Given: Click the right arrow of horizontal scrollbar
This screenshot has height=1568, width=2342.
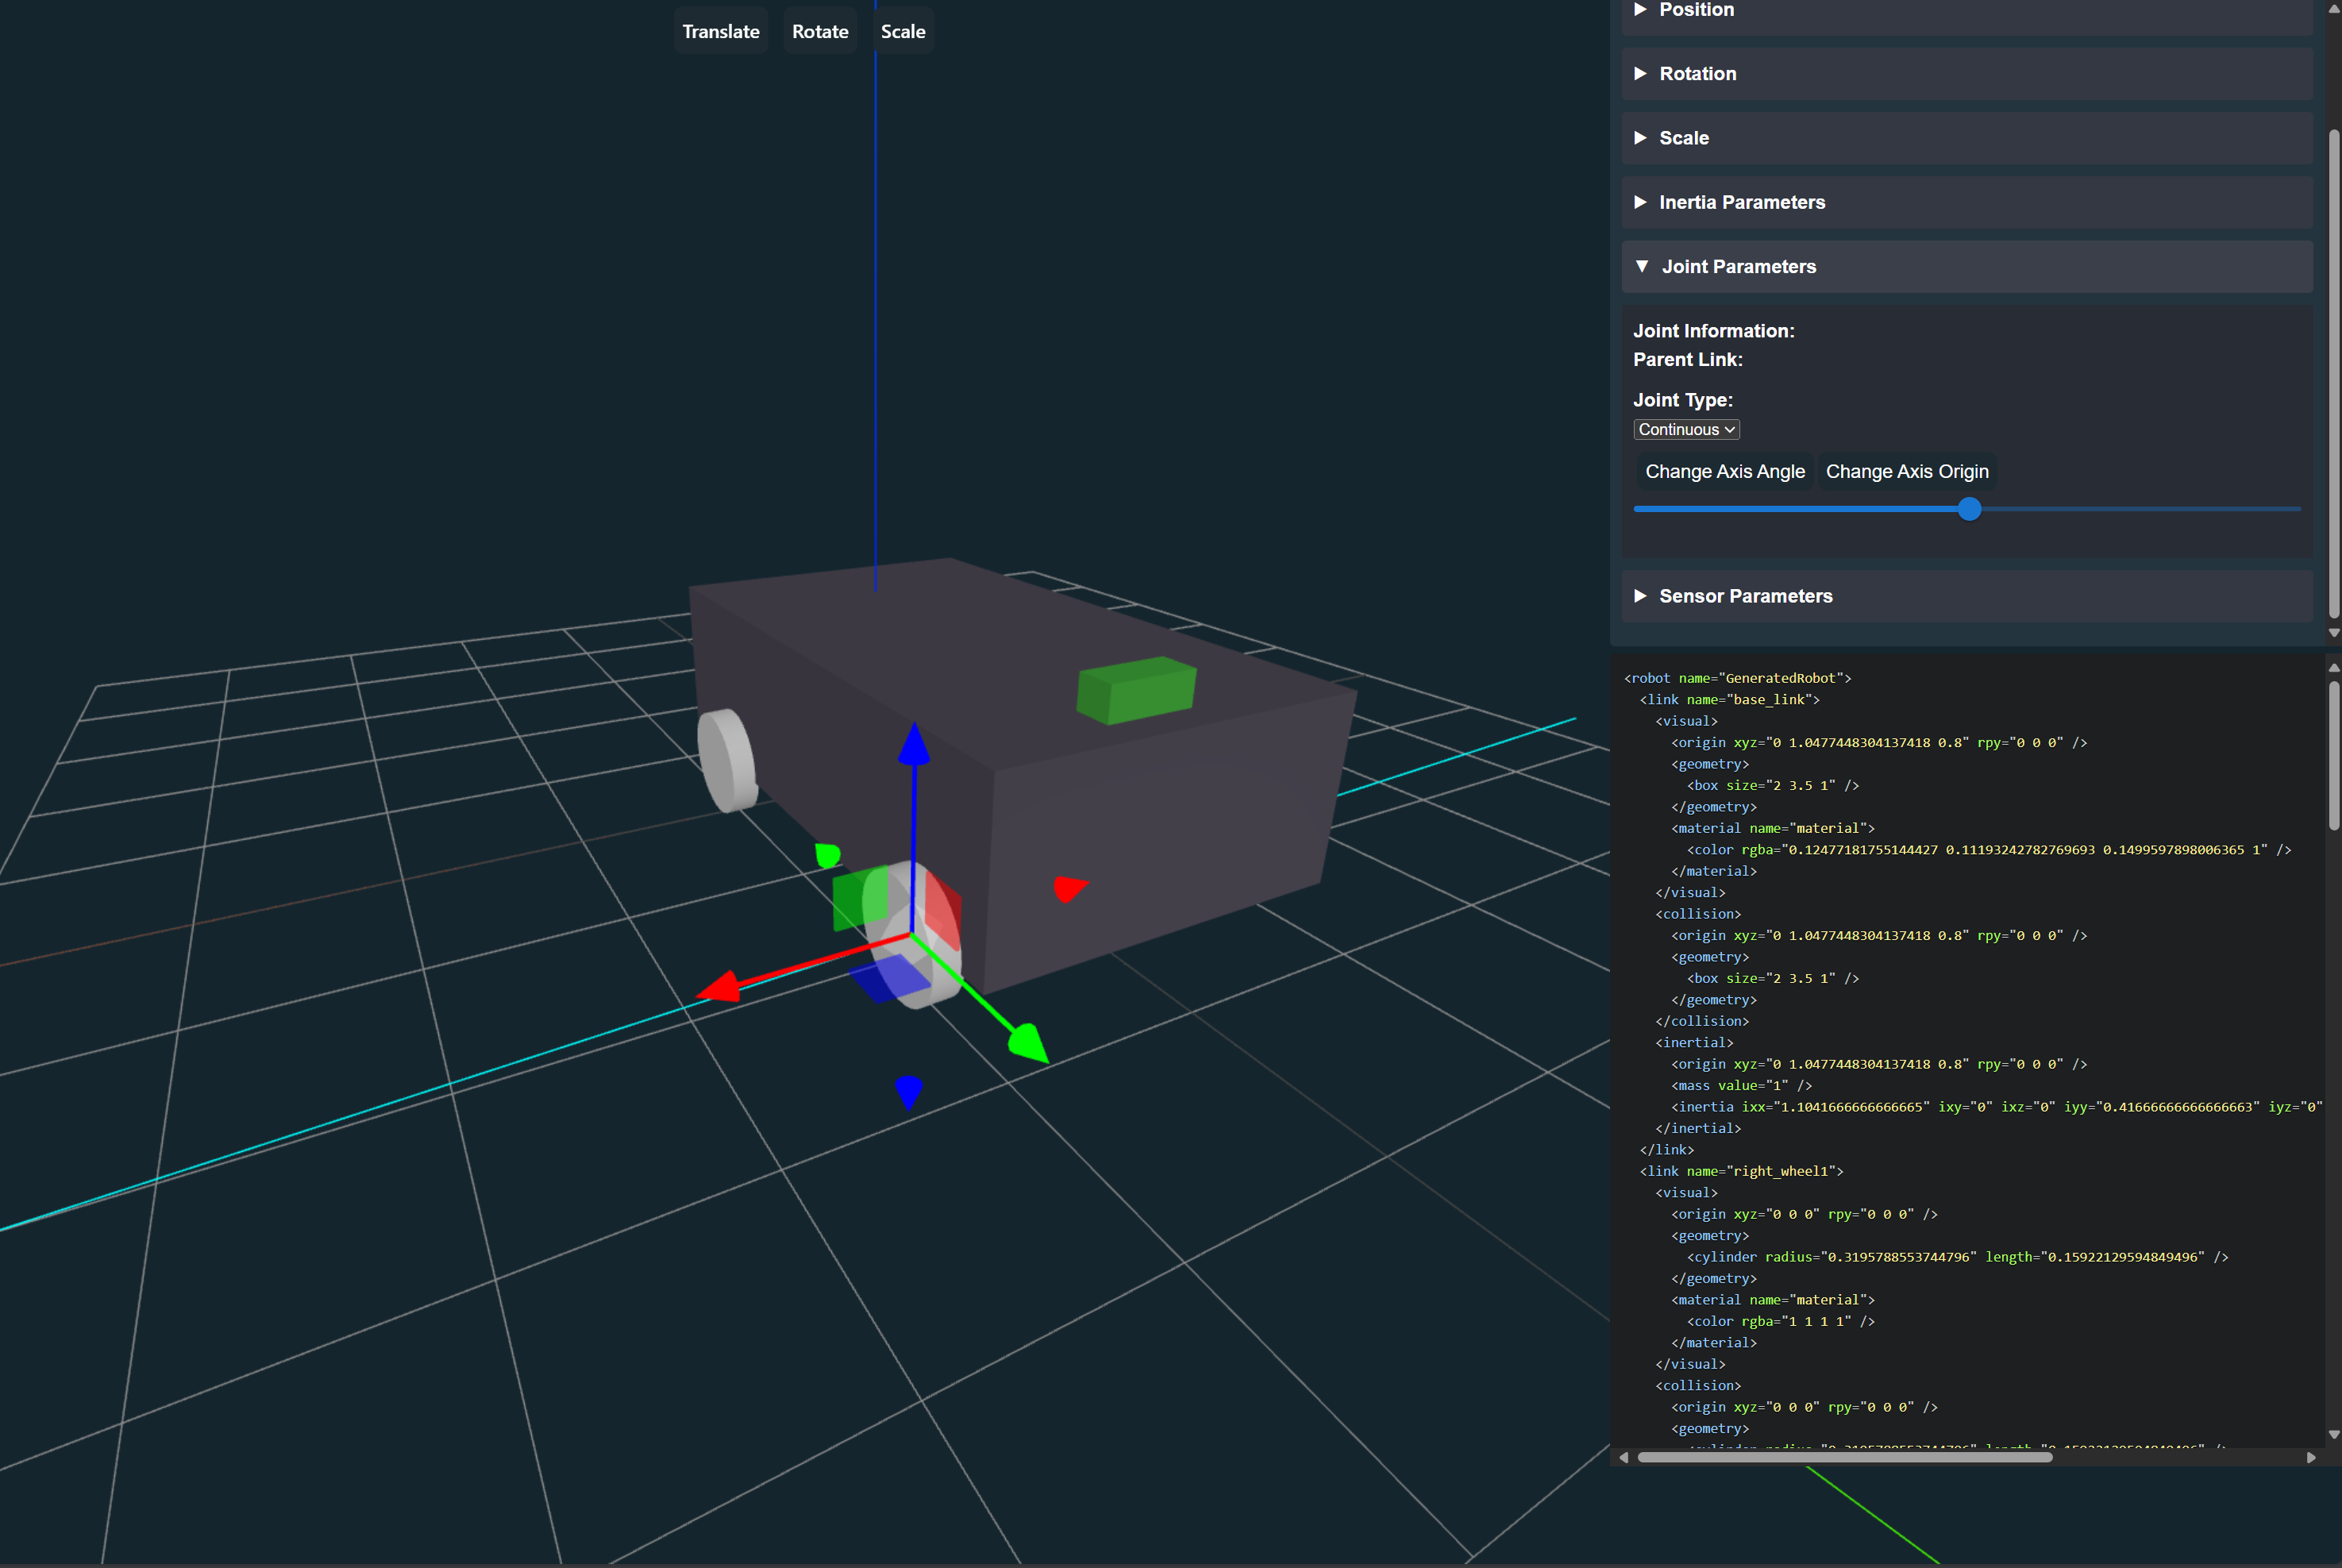Looking at the screenshot, I should pyautogui.click(x=2310, y=1458).
